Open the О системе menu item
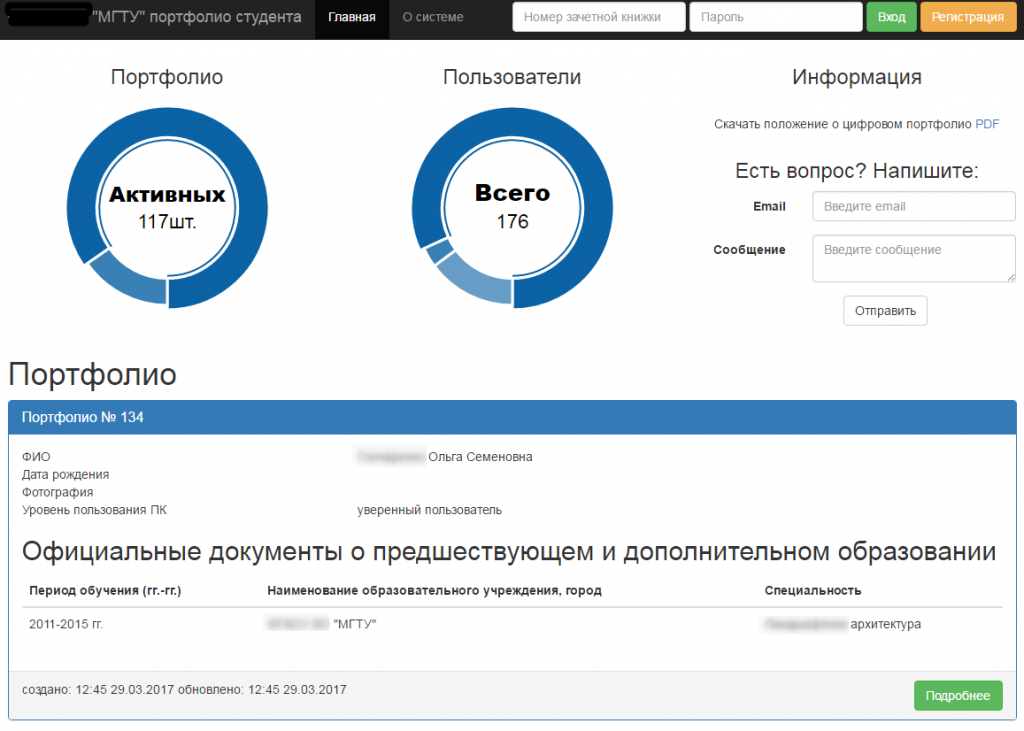This screenshot has width=1024, height=731. click(x=432, y=17)
